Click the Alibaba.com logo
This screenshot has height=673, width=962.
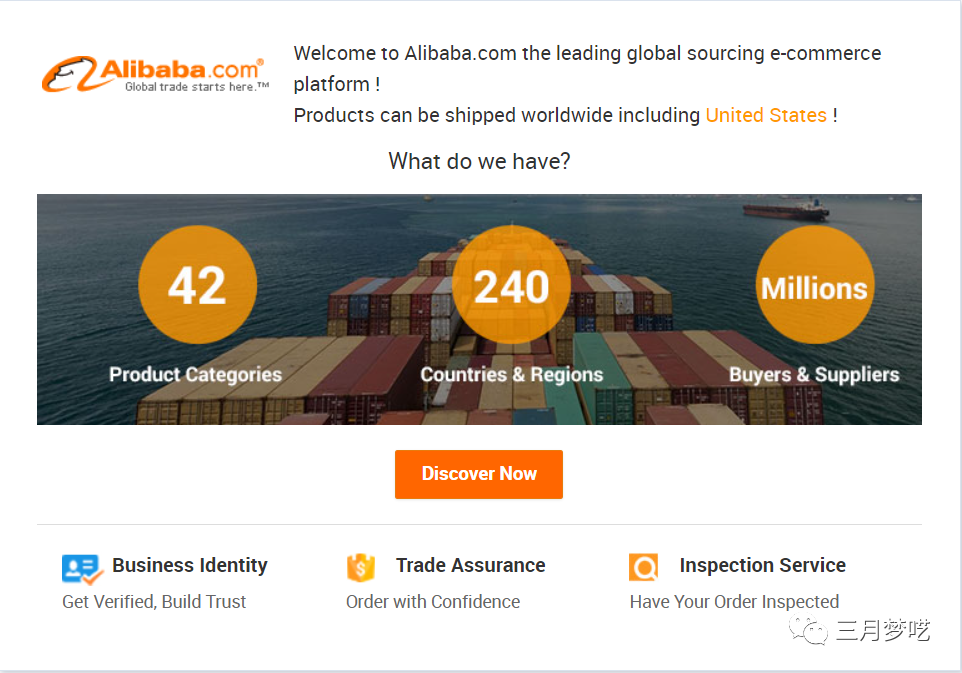coord(155,74)
